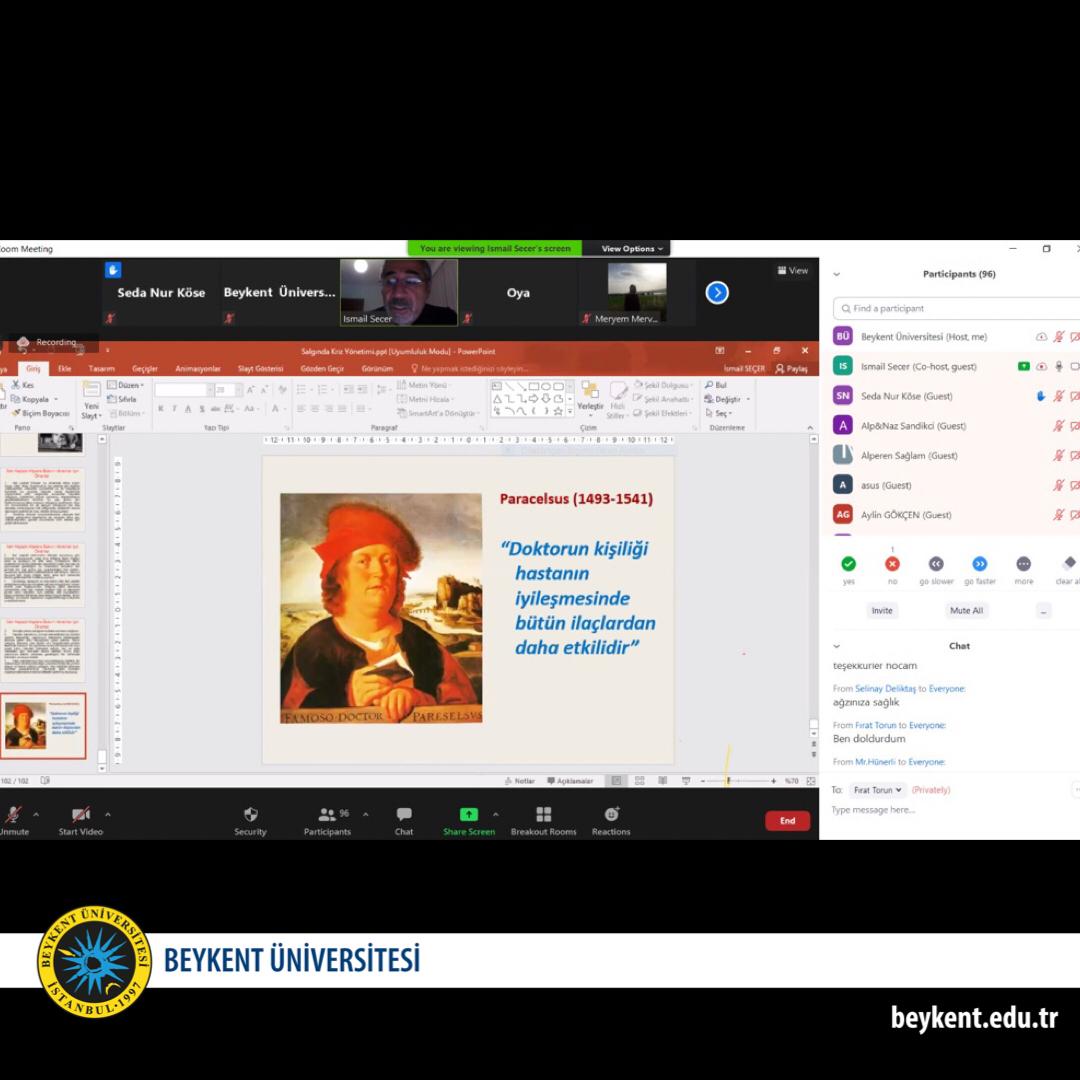Collapse the Chat panel chevron
The height and width of the screenshot is (1080, 1080).
pos(837,646)
